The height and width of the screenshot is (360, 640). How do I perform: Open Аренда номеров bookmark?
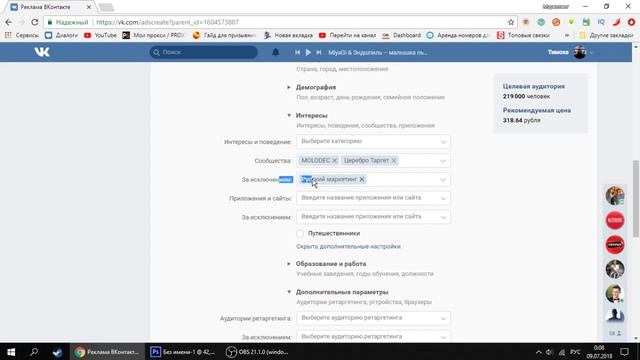458,36
